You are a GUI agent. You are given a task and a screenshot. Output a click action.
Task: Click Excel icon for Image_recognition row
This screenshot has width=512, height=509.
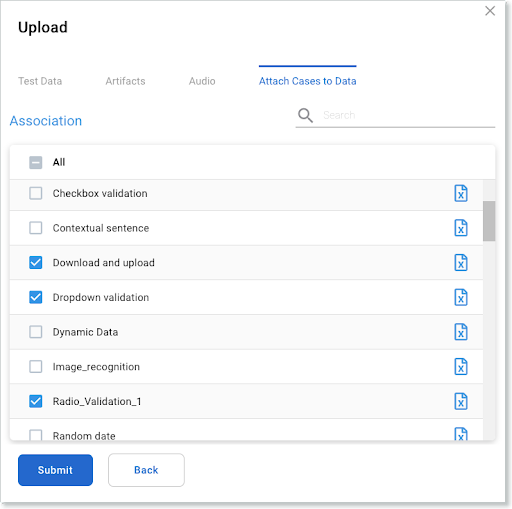461,367
